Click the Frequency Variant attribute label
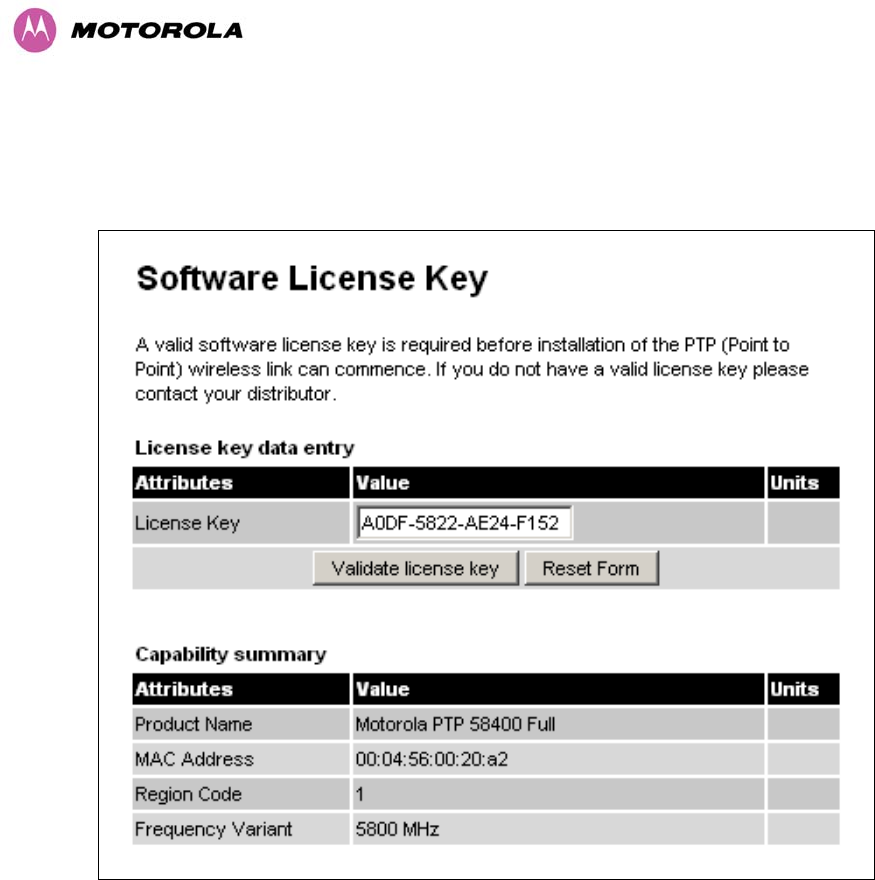 214,829
